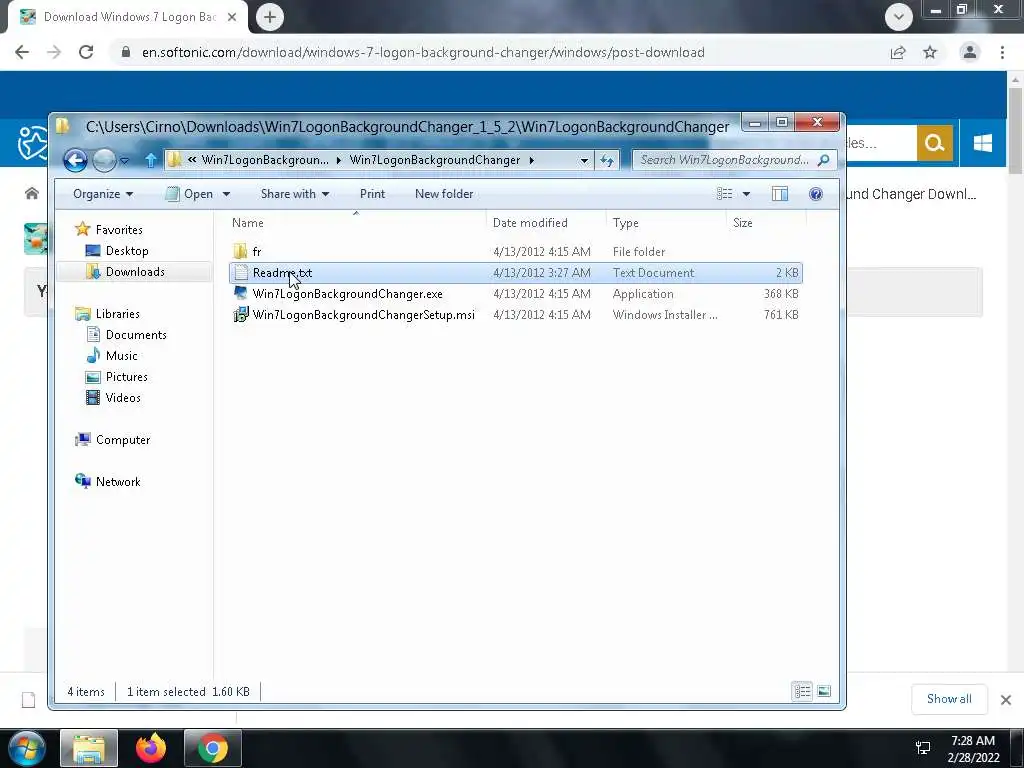Click the Explorer Forward arrow button
The height and width of the screenshot is (768, 1024).
(x=104, y=160)
